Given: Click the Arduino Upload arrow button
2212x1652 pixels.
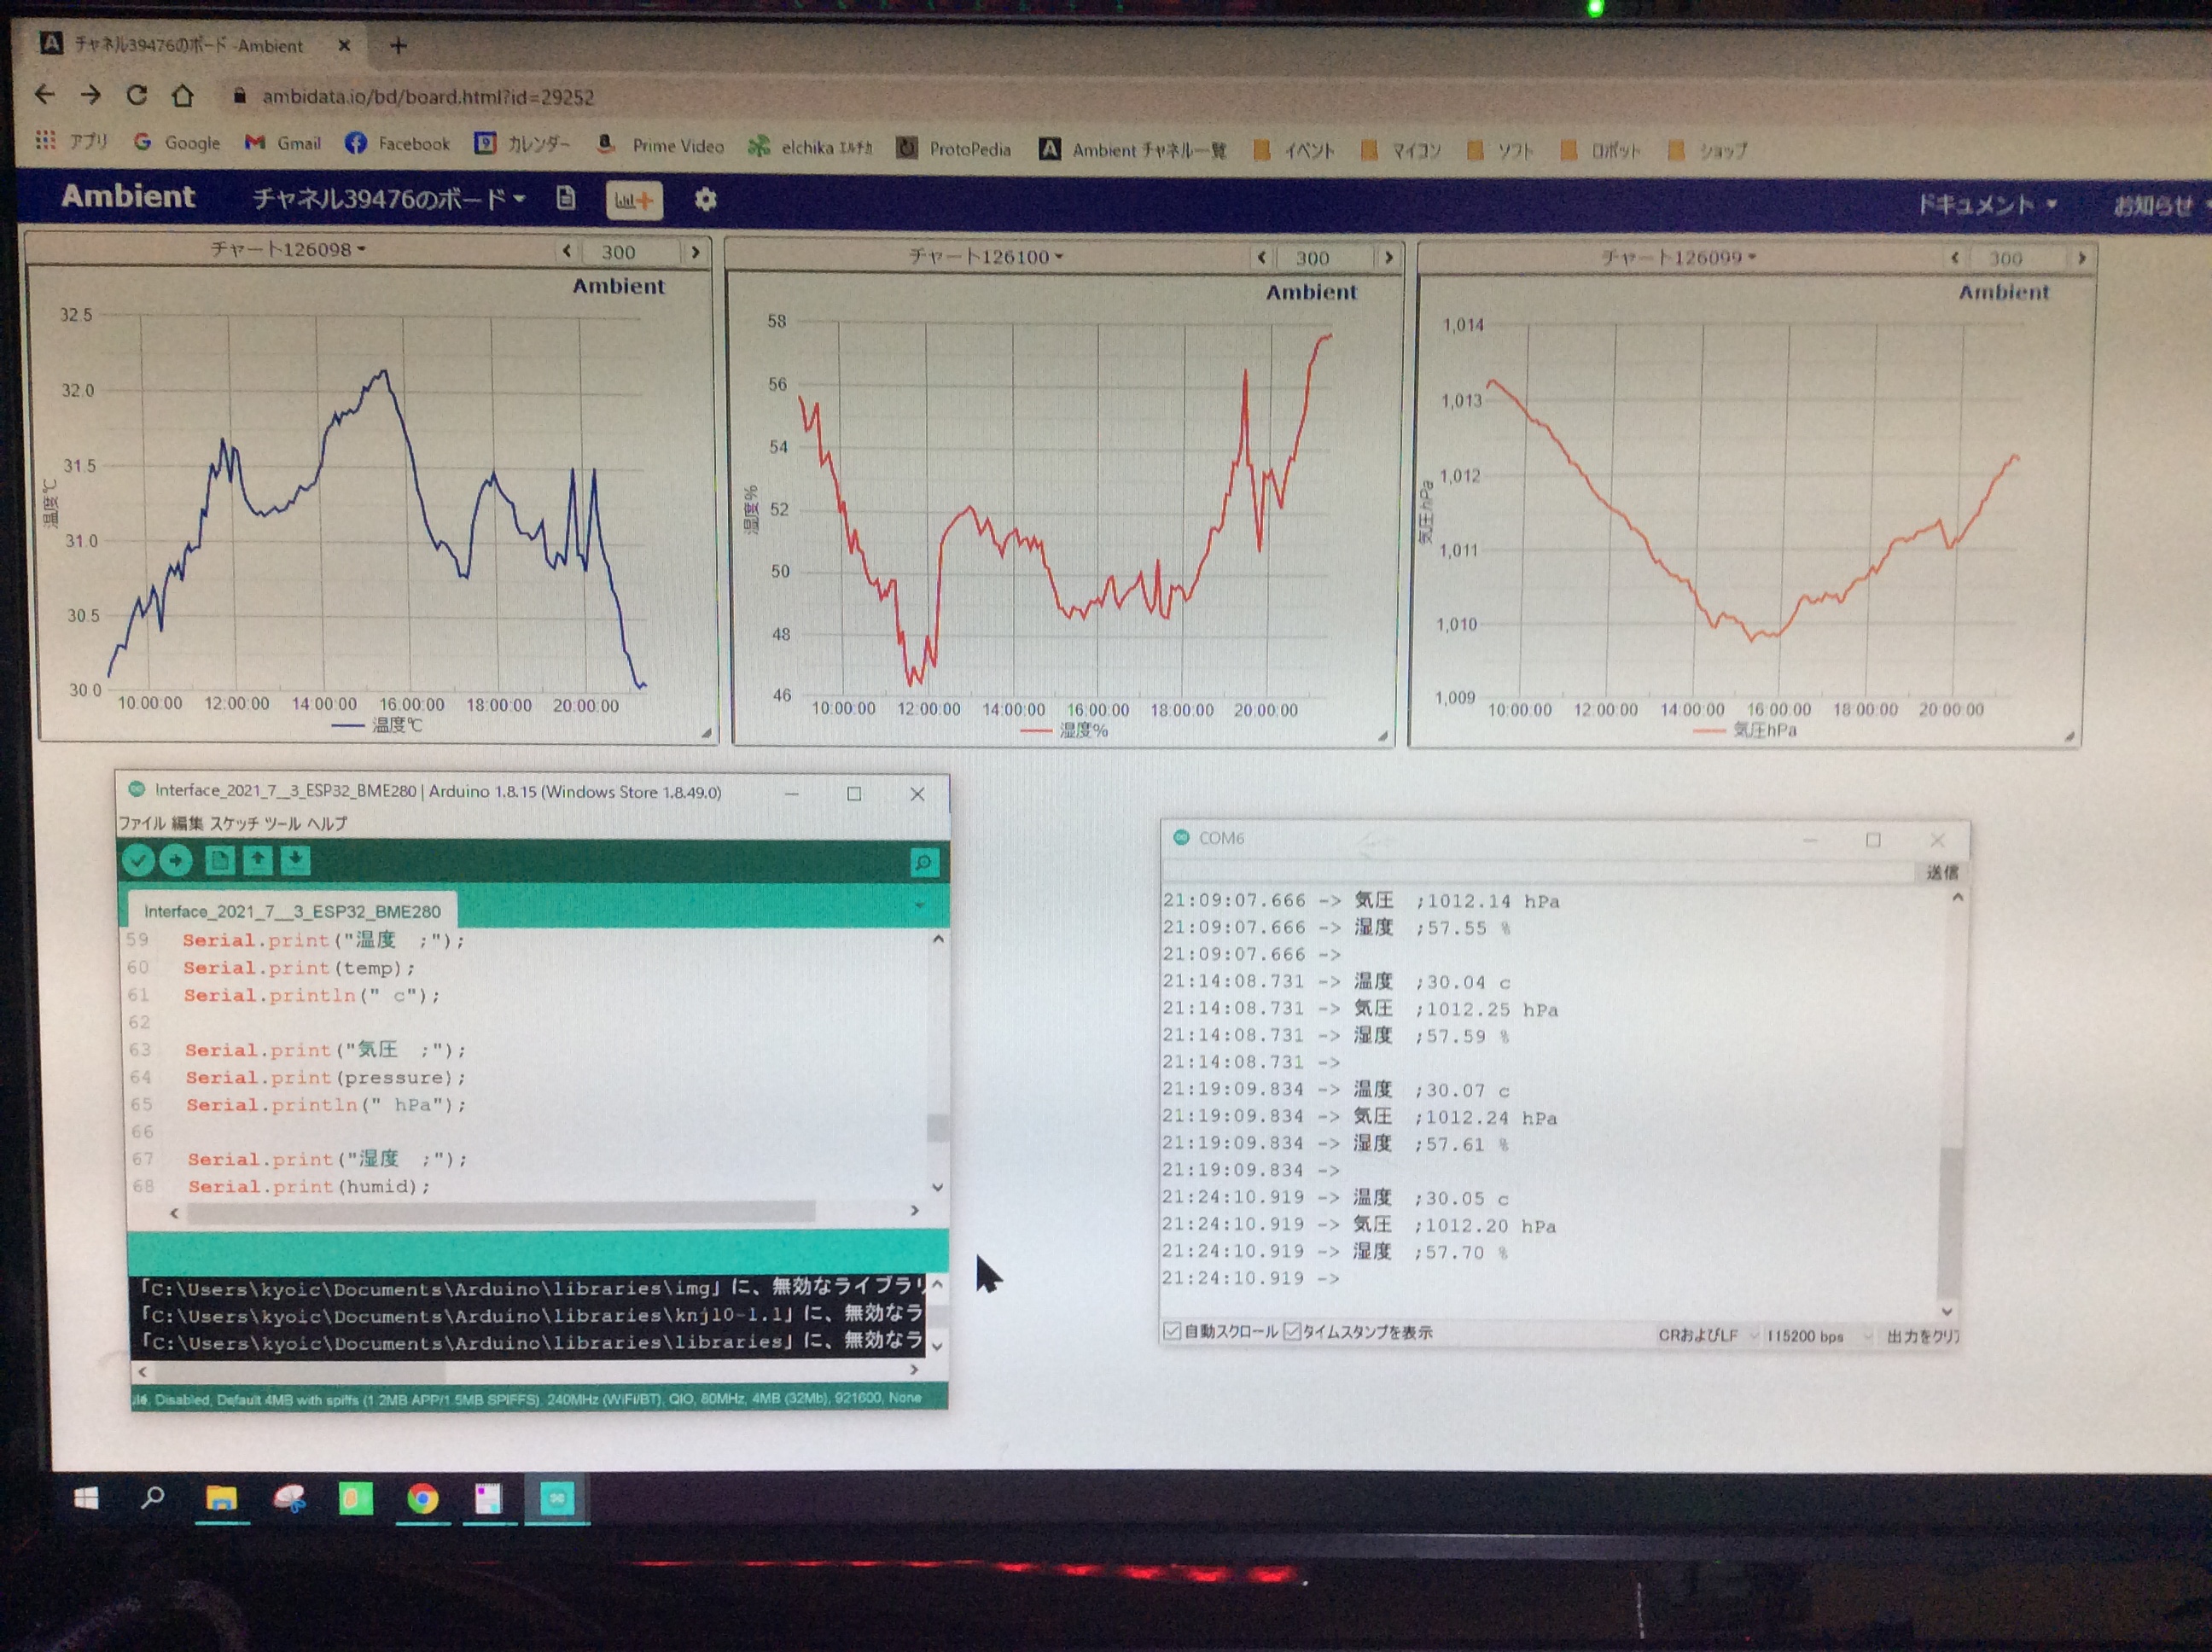Looking at the screenshot, I should coord(176,860).
